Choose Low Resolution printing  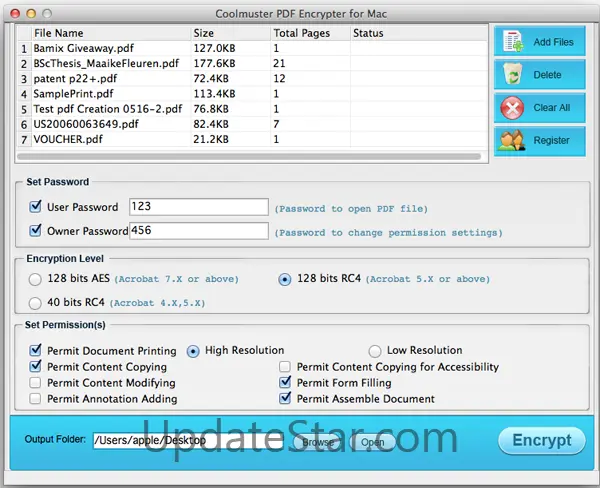coord(375,351)
